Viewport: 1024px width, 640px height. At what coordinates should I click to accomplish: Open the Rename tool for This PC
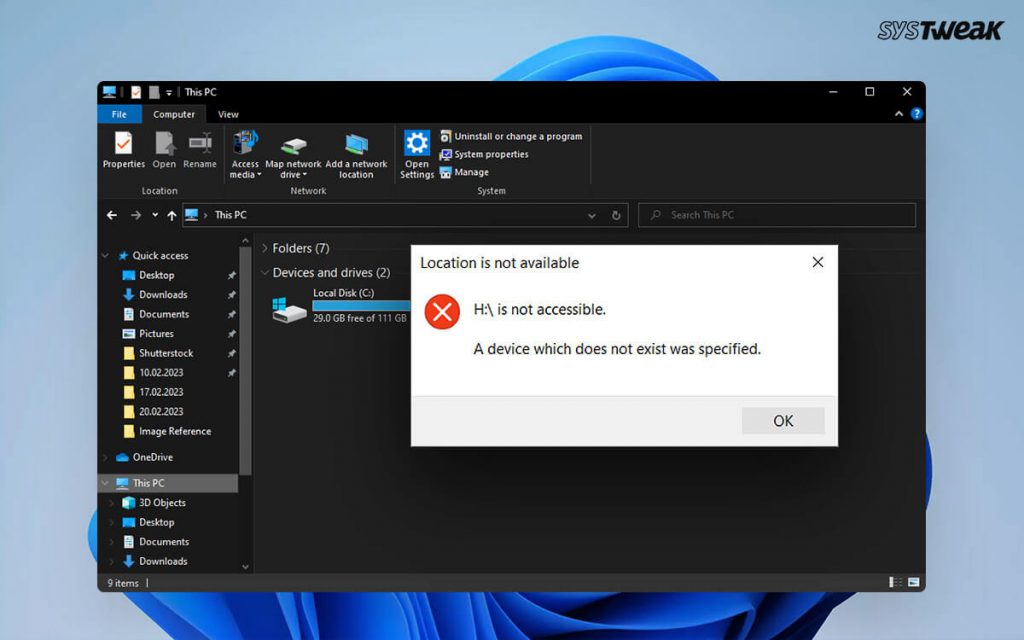click(200, 152)
